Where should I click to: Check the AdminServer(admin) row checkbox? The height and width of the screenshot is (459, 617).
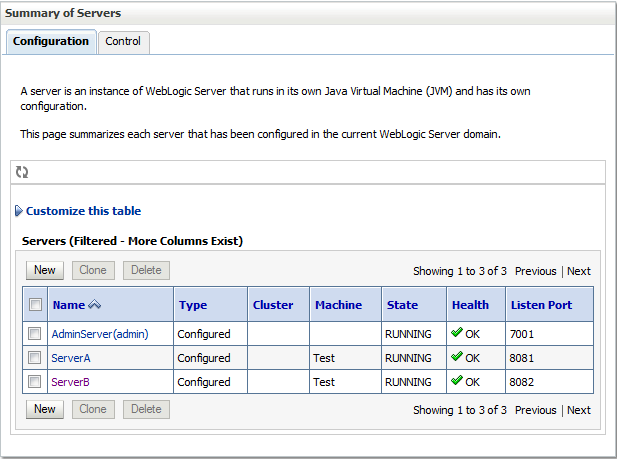(x=35, y=334)
